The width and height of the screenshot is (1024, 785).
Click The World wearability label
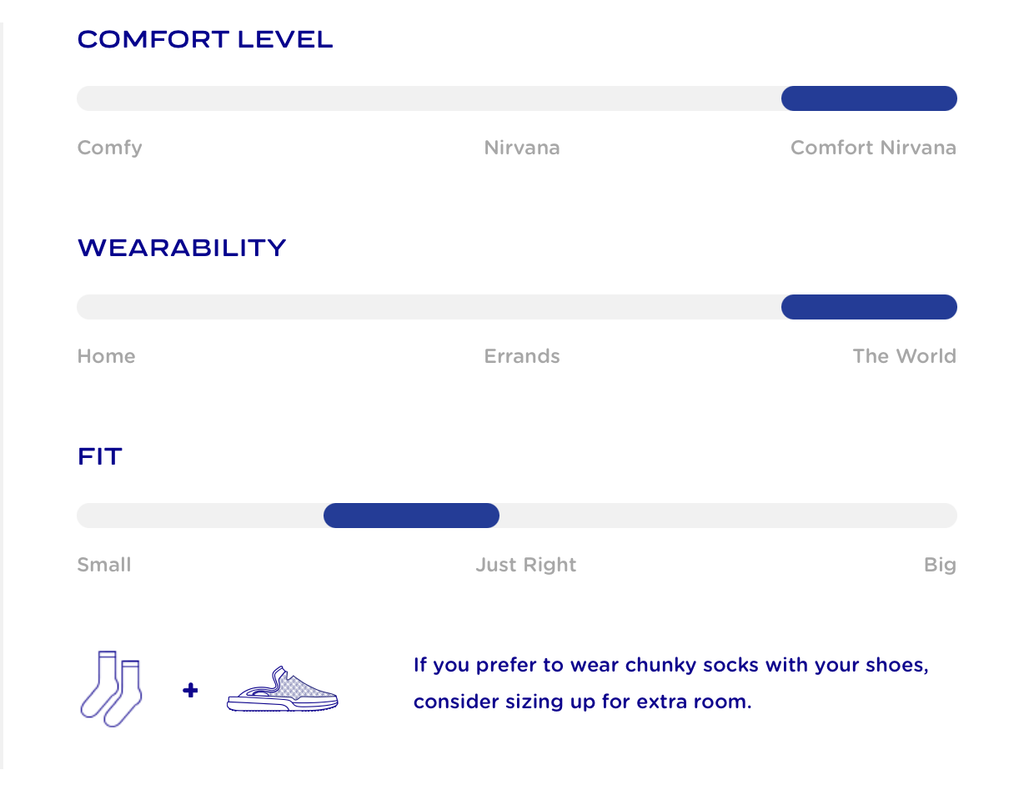click(x=904, y=356)
